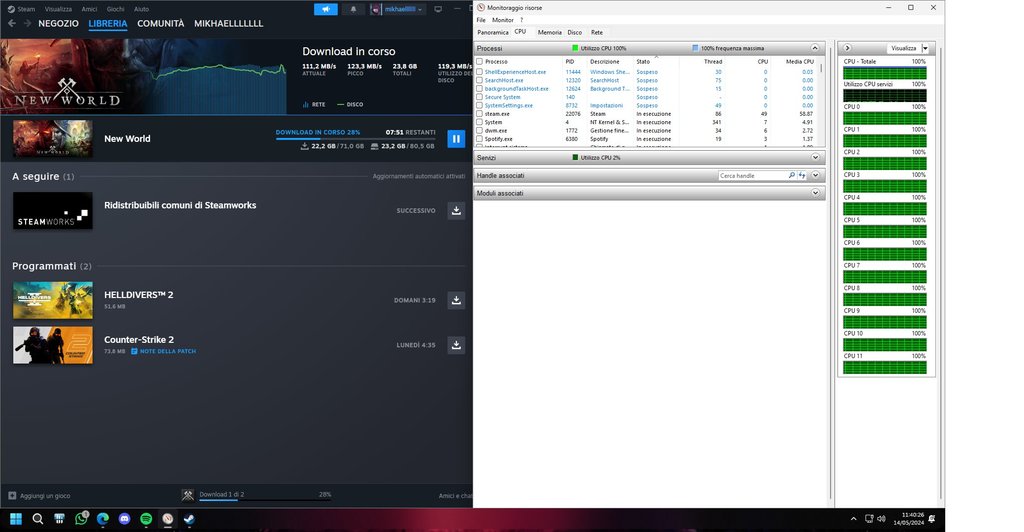
Task: Check SearchHost.exe process
Action: click(479, 80)
